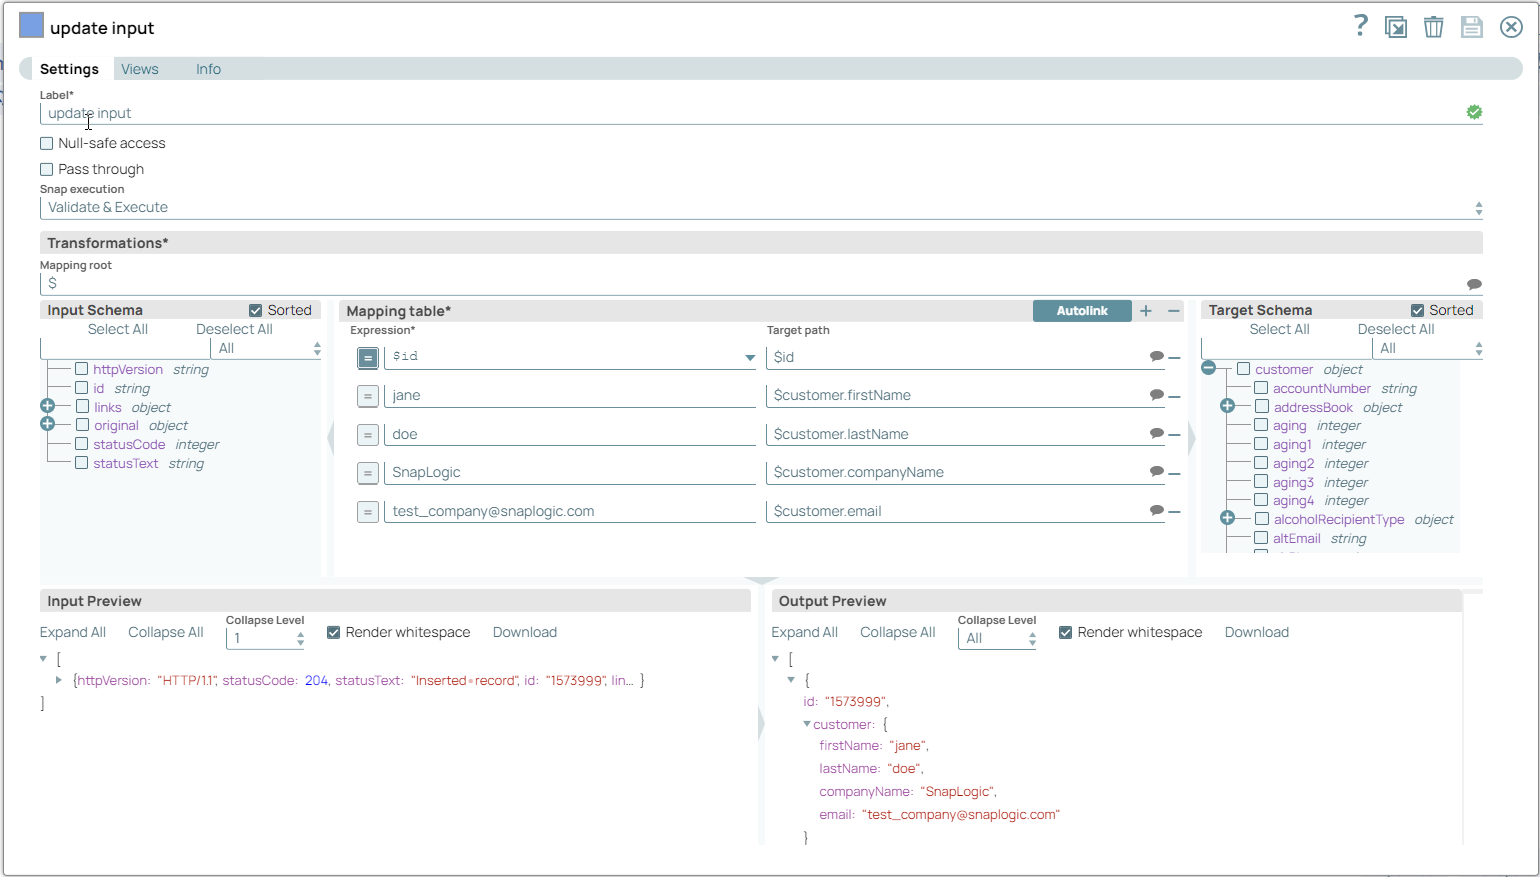Delete the snap via the trash icon
The width and height of the screenshot is (1540, 877).
[1433, 27]
